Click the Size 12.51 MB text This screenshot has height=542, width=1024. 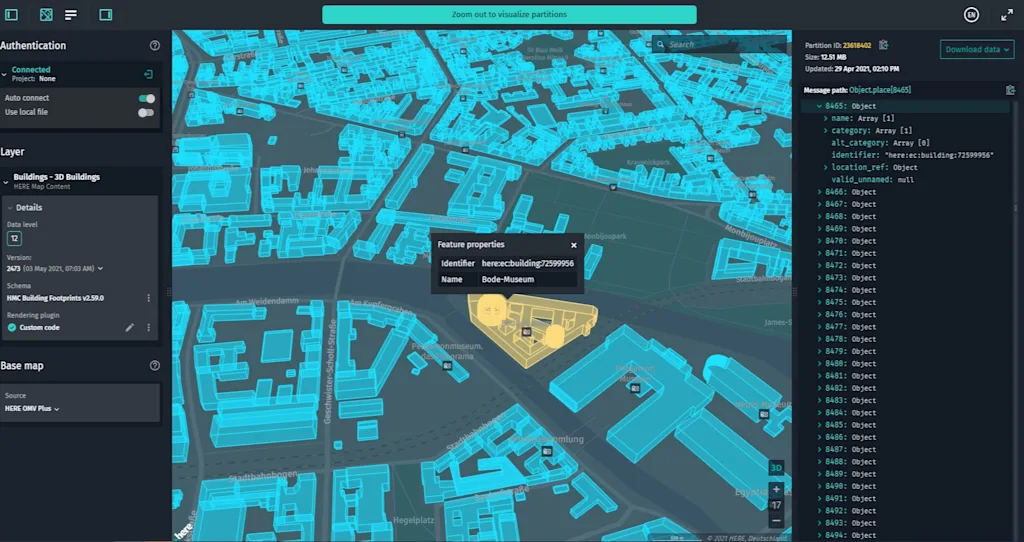[x=825, y=57]
